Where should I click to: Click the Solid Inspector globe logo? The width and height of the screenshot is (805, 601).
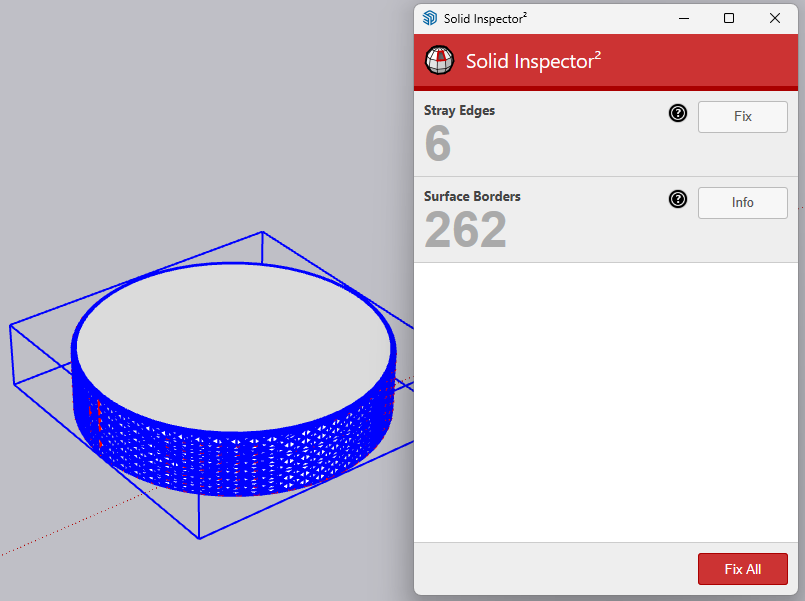[439, 61]
